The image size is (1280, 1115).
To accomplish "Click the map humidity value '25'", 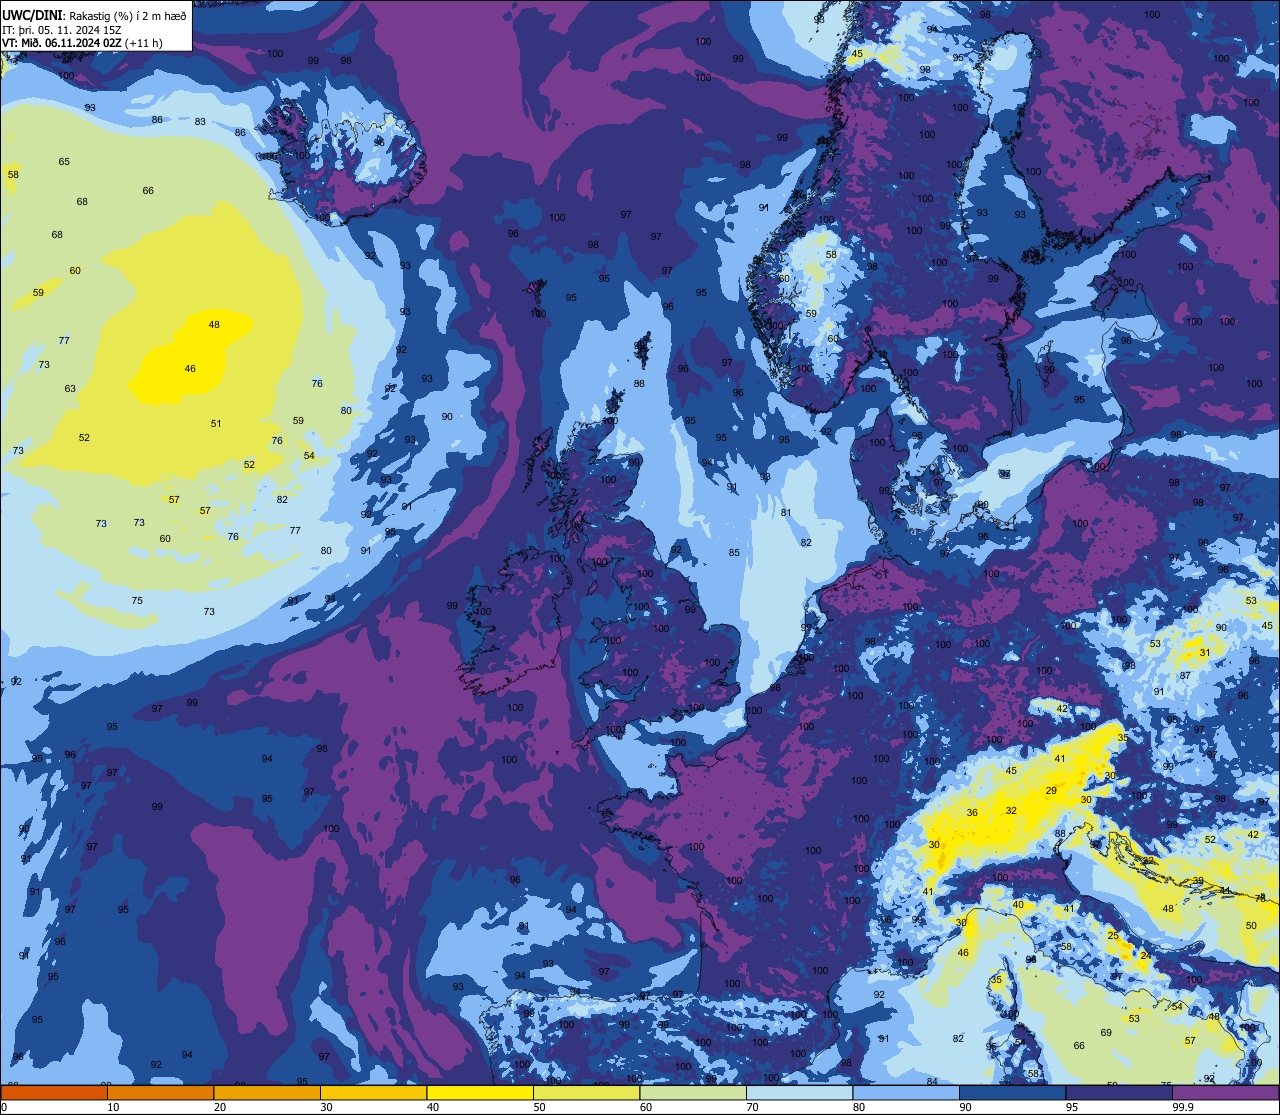I will tap(1113, 935).
